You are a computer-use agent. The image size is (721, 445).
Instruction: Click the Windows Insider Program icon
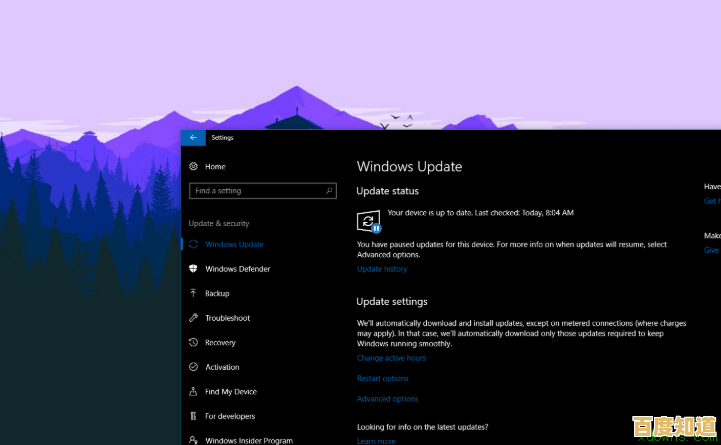(x=194, y=440)
